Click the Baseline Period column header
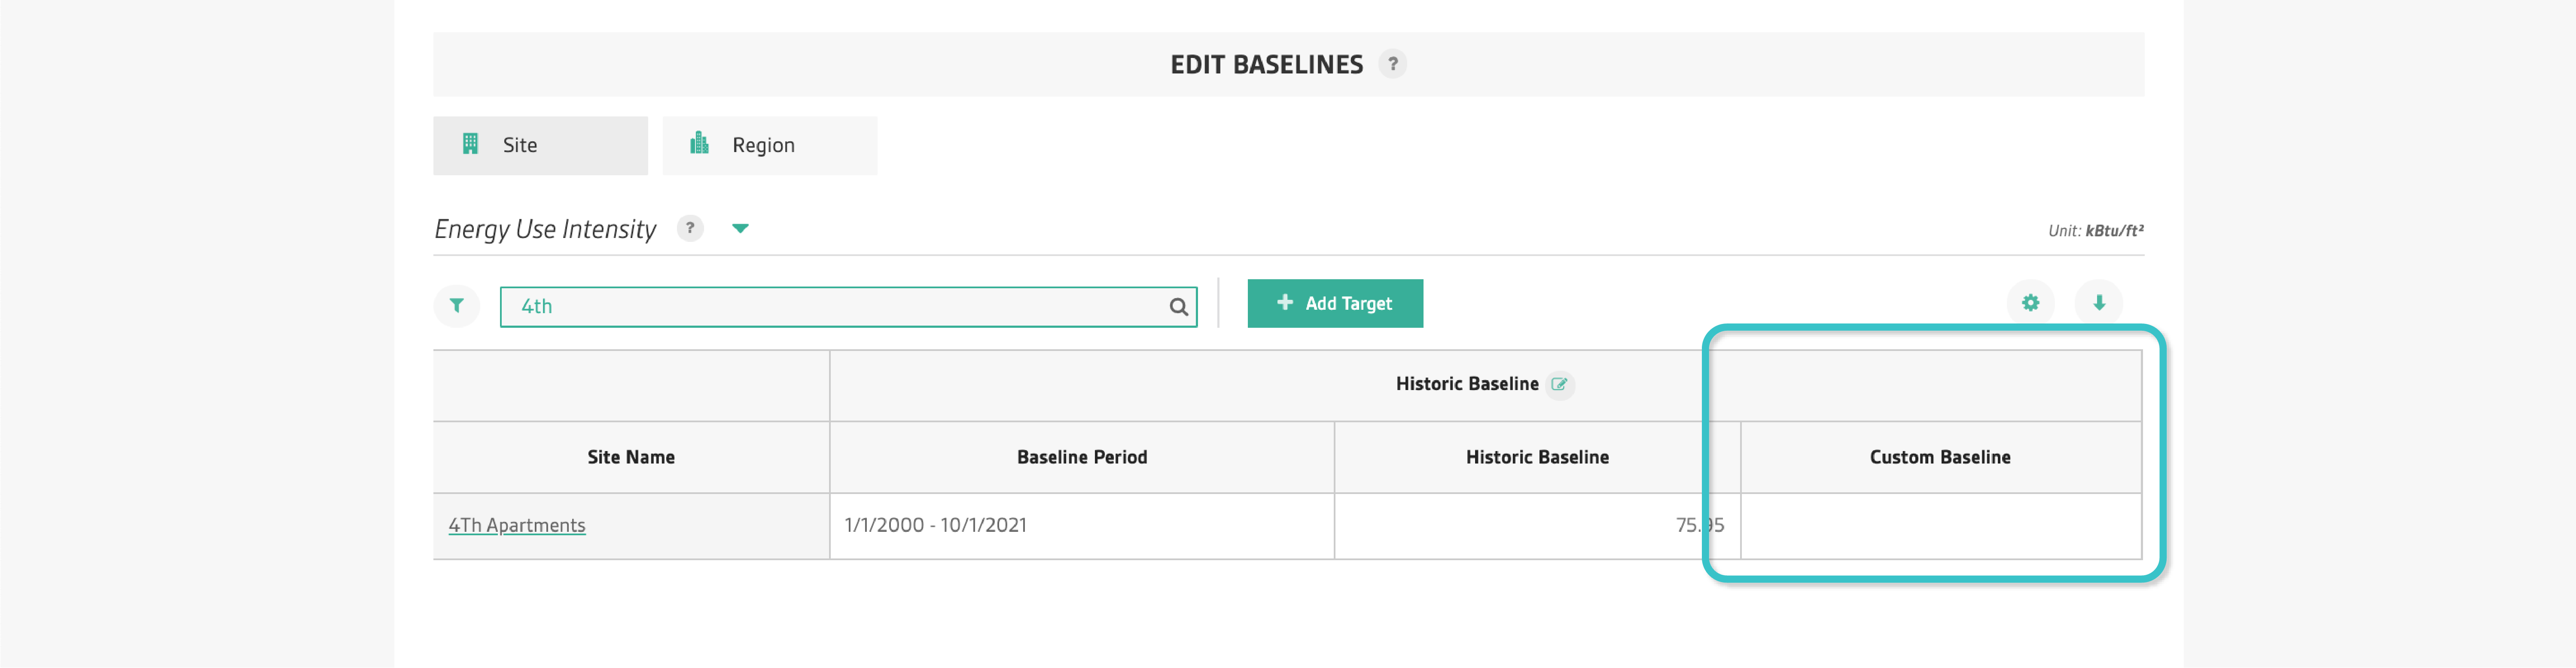This screenshot has width=2576, height=668. (x=1082, y=457)
